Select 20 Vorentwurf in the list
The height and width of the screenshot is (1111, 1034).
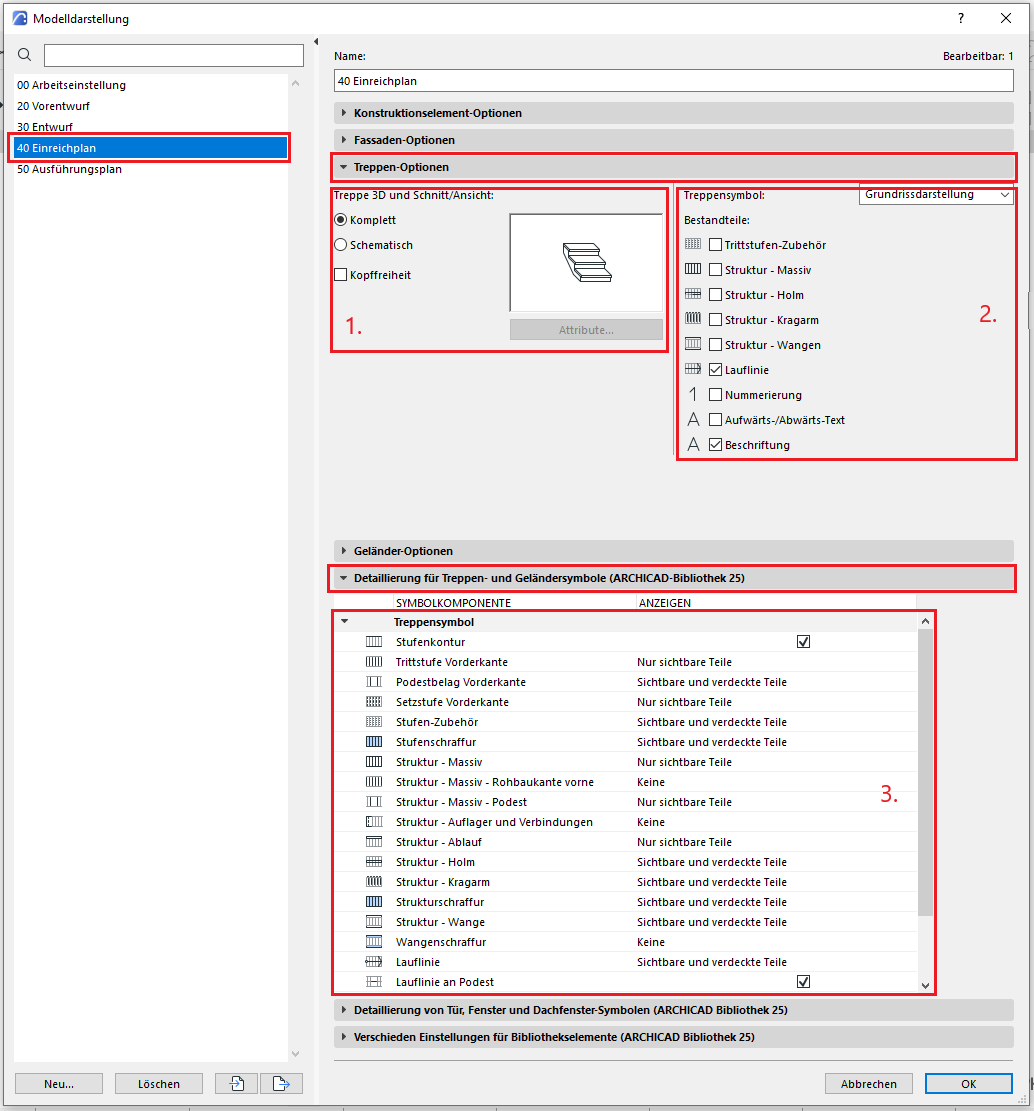tap(60, 106)
